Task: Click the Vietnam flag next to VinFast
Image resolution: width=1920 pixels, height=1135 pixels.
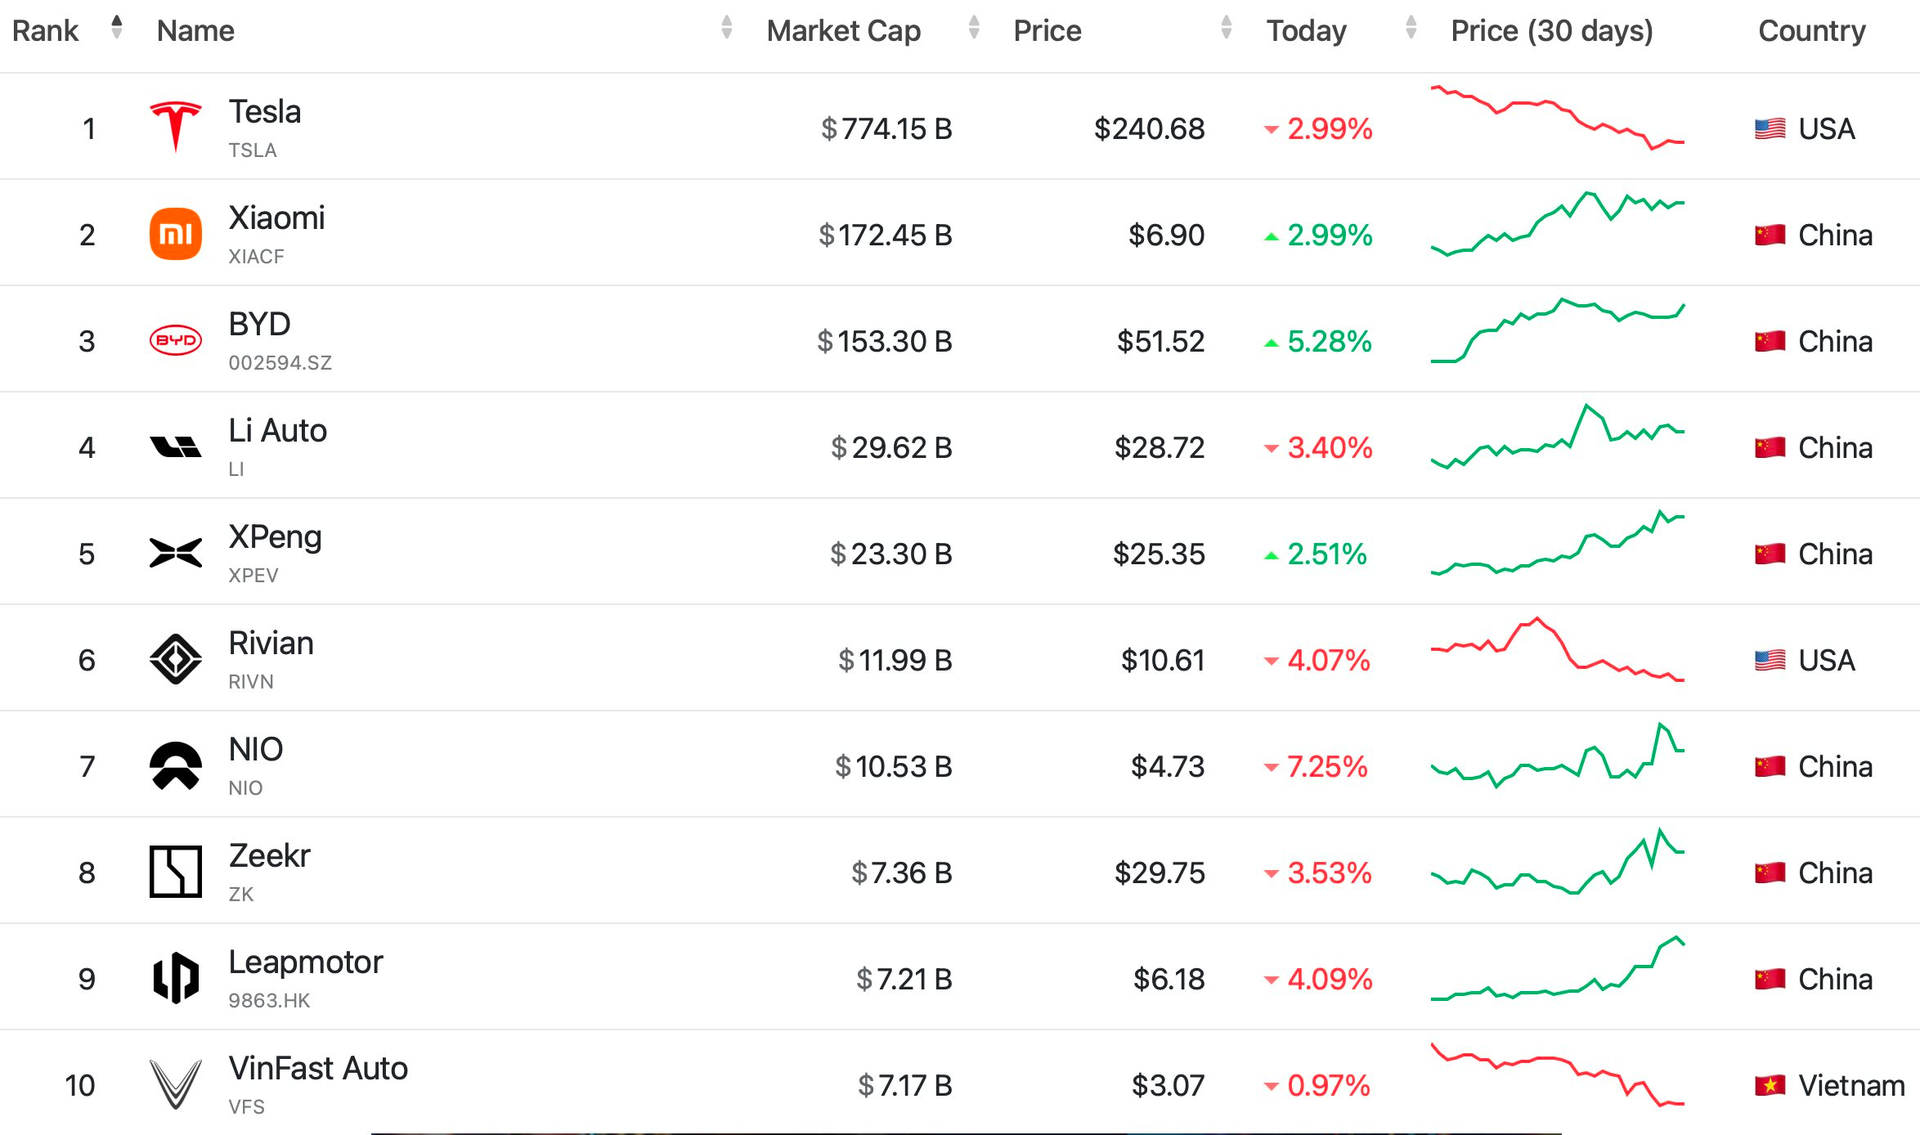Action: tap(1770, 1085)
